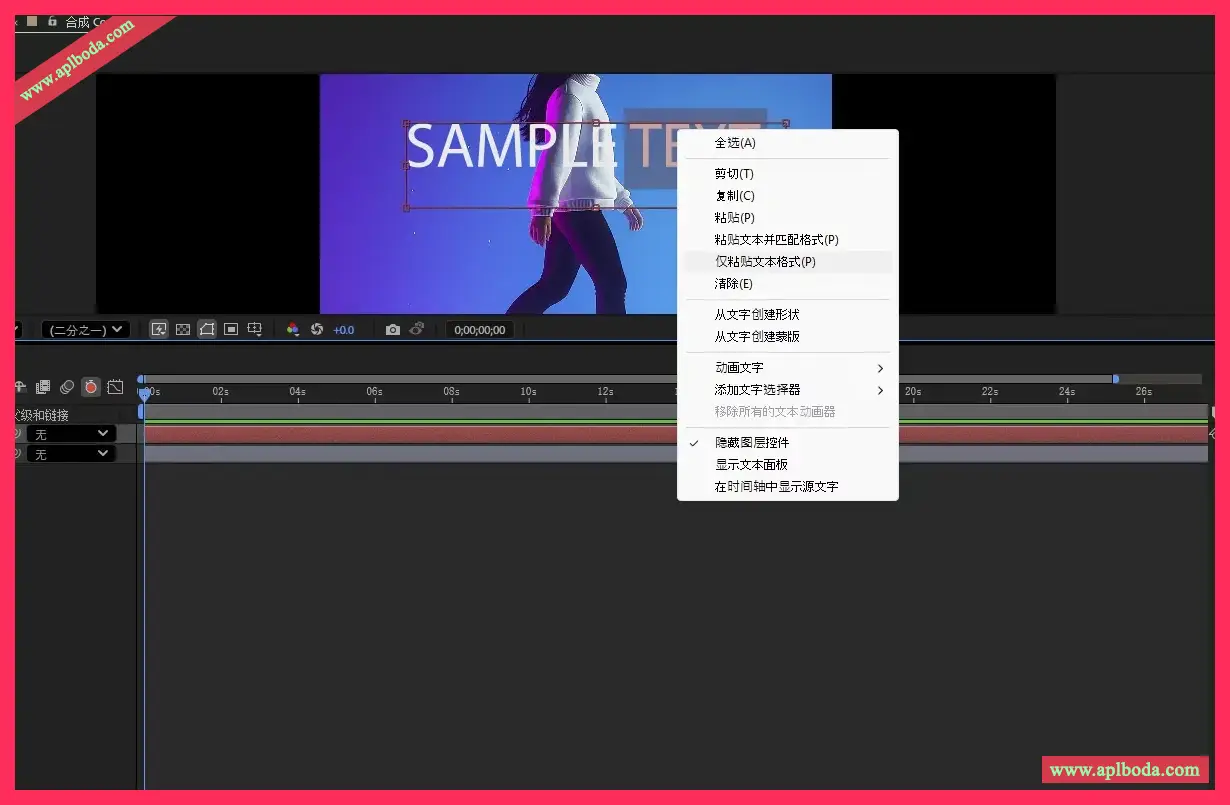1230x805 pixels.
Task: Click the reset exposure icon
Action: point(317,329)
